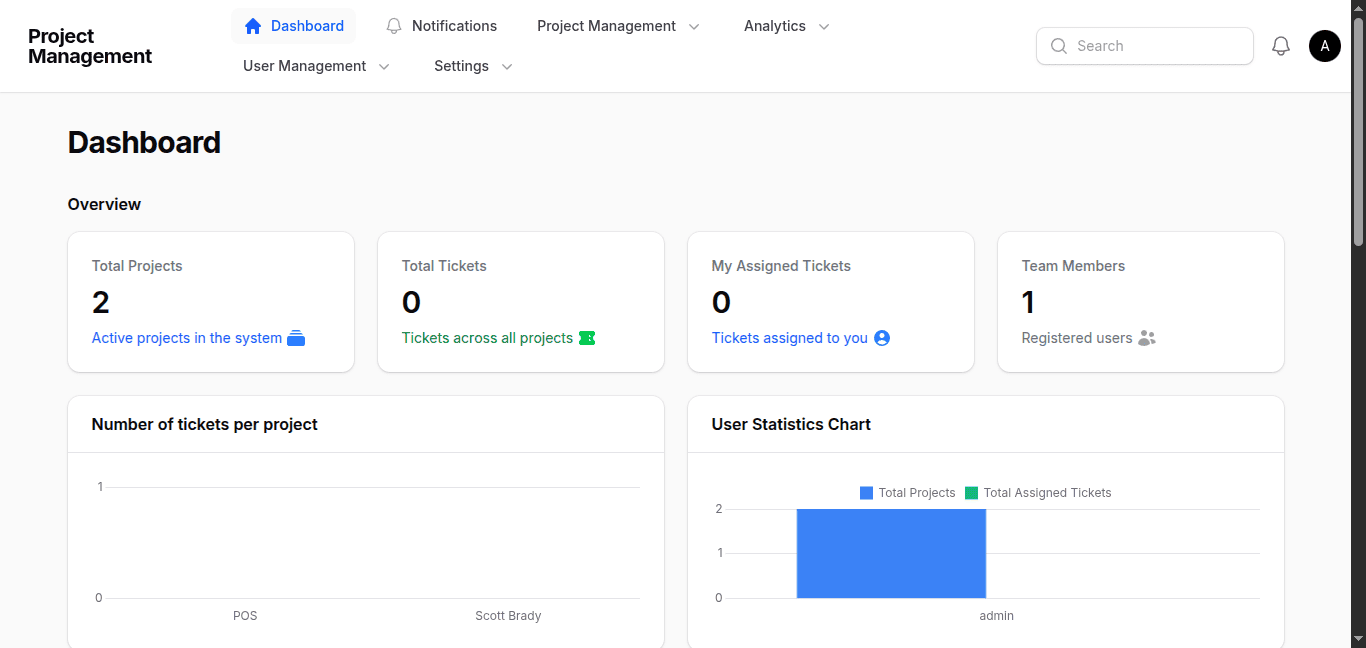The width and height of the screenshot is (1366, 648).
Task: Click the Tickets assigned to you link
Action: coord(789,338)
